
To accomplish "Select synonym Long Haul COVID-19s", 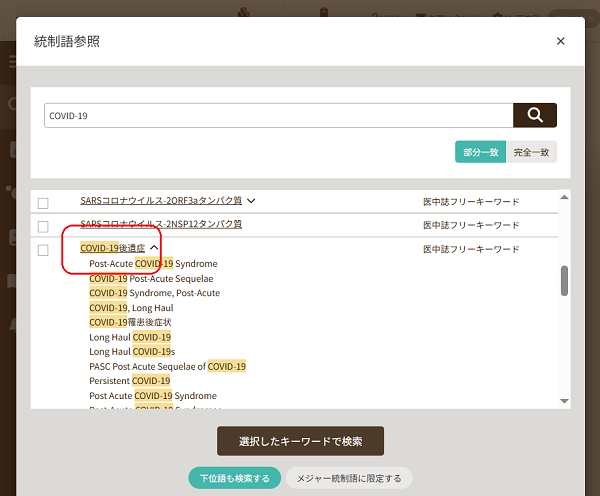I will point(132,352).
